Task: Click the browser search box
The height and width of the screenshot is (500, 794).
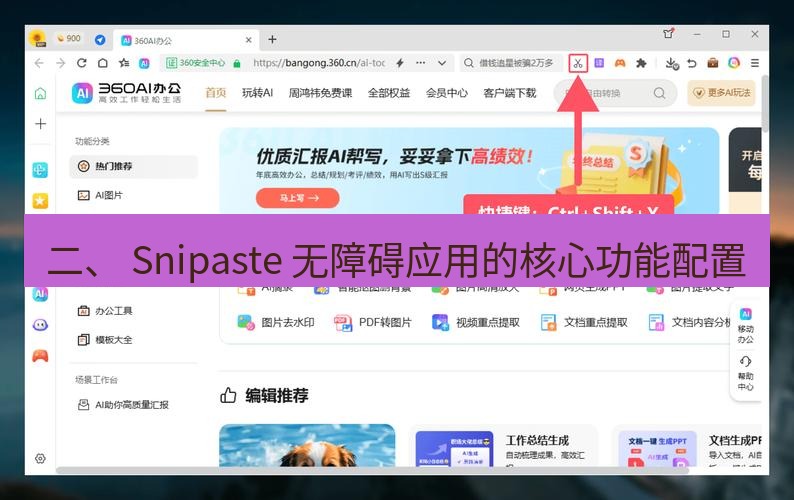Action: tap(511, 63)
